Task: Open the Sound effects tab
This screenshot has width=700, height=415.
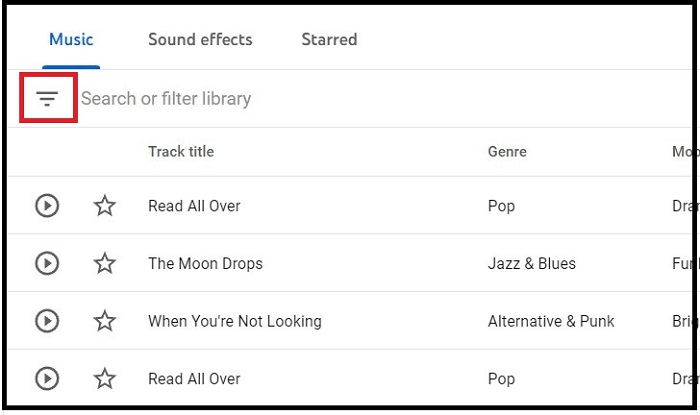Action: coord(200,40)
